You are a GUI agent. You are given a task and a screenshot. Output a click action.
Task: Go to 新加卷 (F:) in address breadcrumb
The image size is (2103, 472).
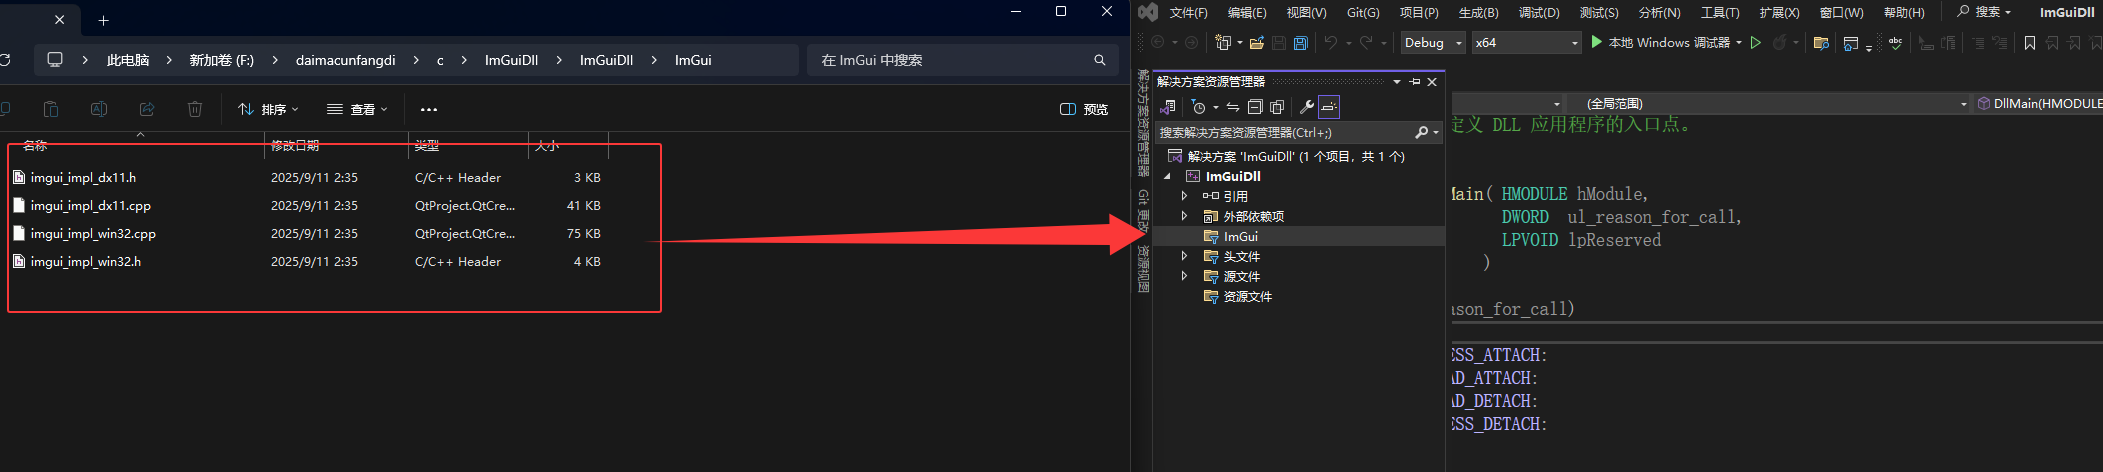[221, 60]
